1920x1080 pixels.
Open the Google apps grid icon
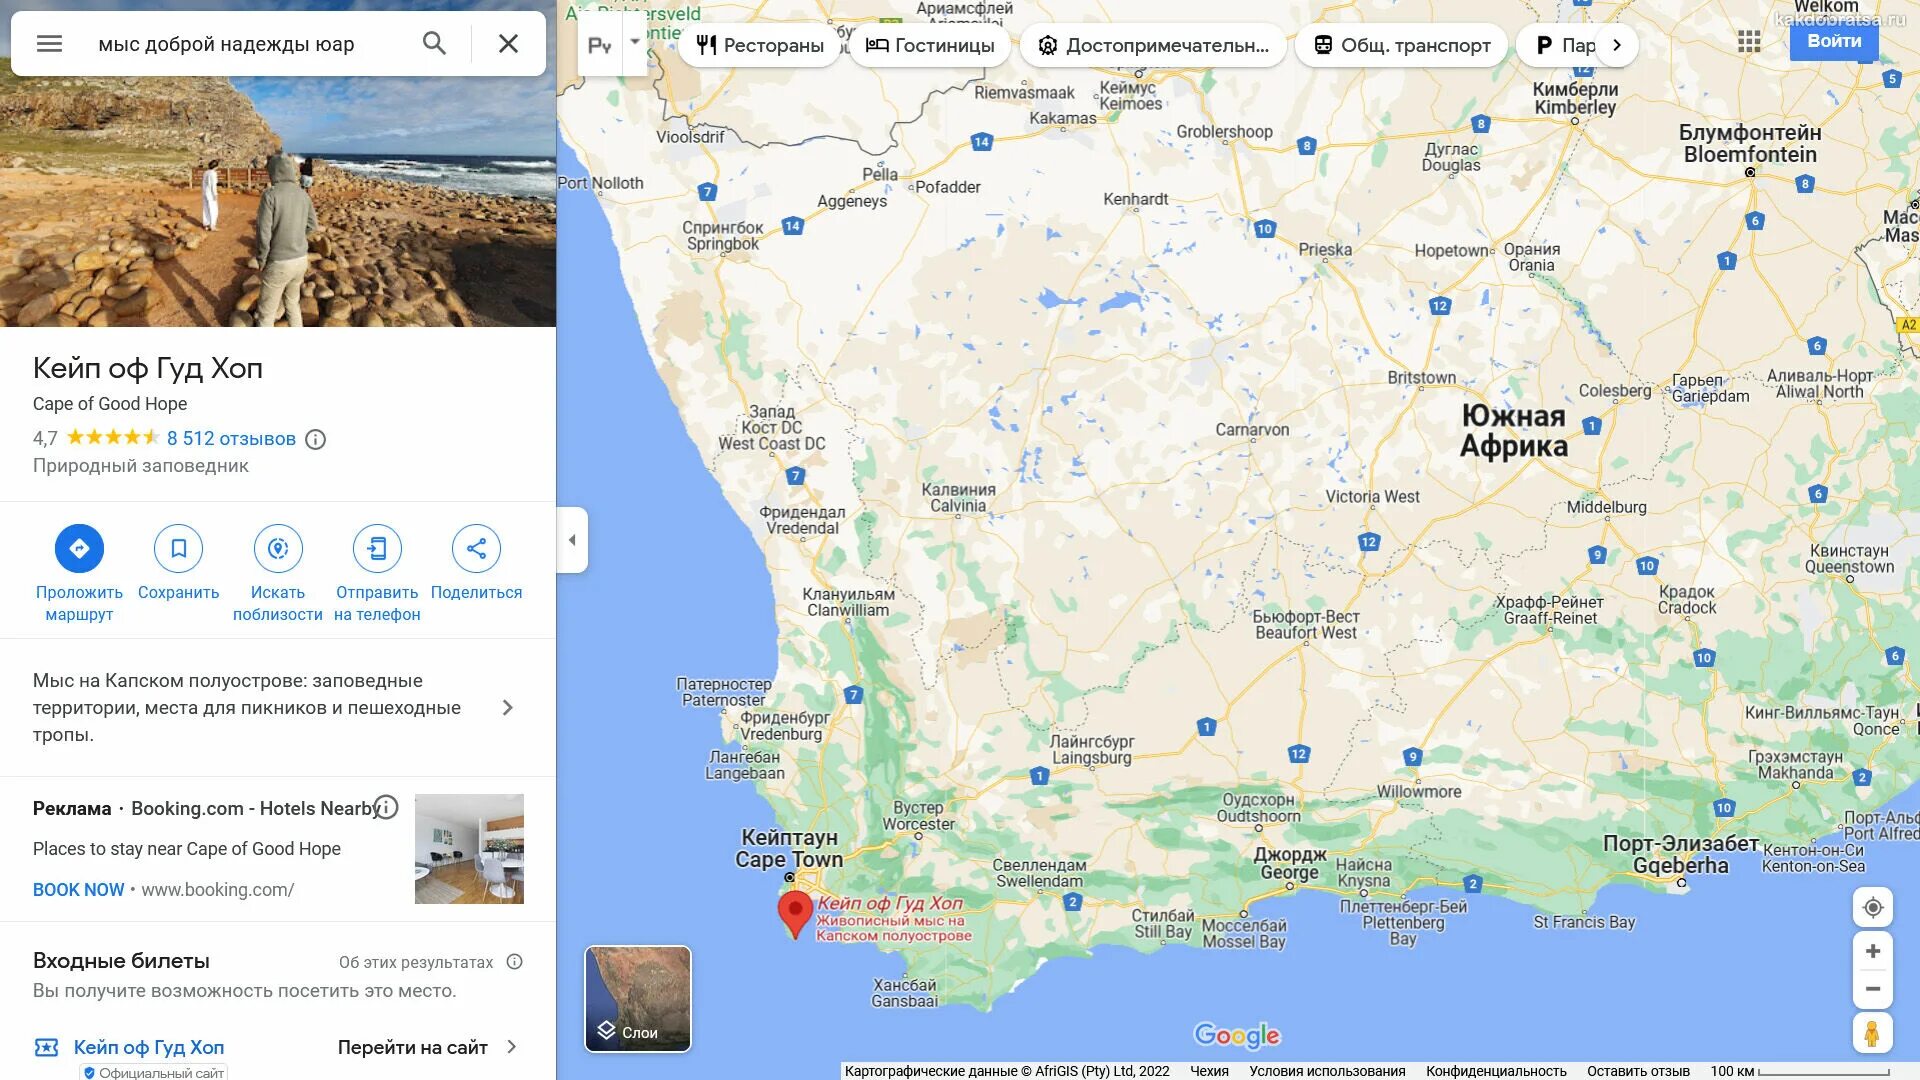pos(1749,41)
